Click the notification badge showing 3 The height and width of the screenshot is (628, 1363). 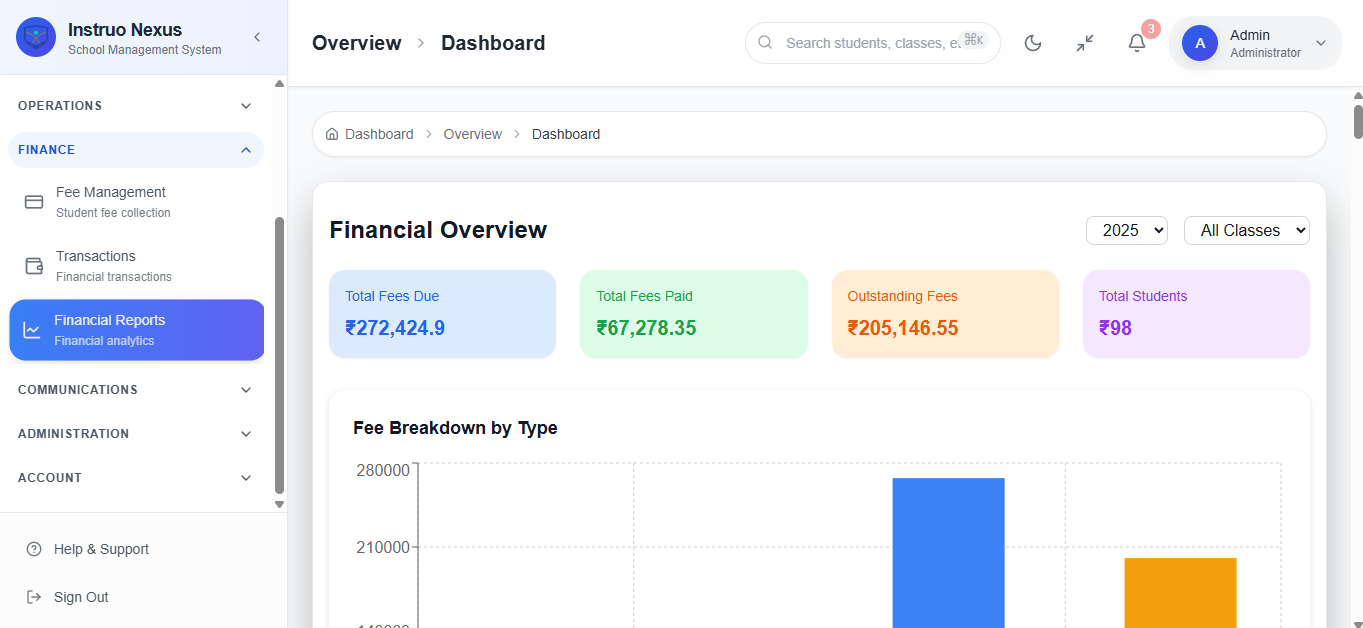[1151, 29]
